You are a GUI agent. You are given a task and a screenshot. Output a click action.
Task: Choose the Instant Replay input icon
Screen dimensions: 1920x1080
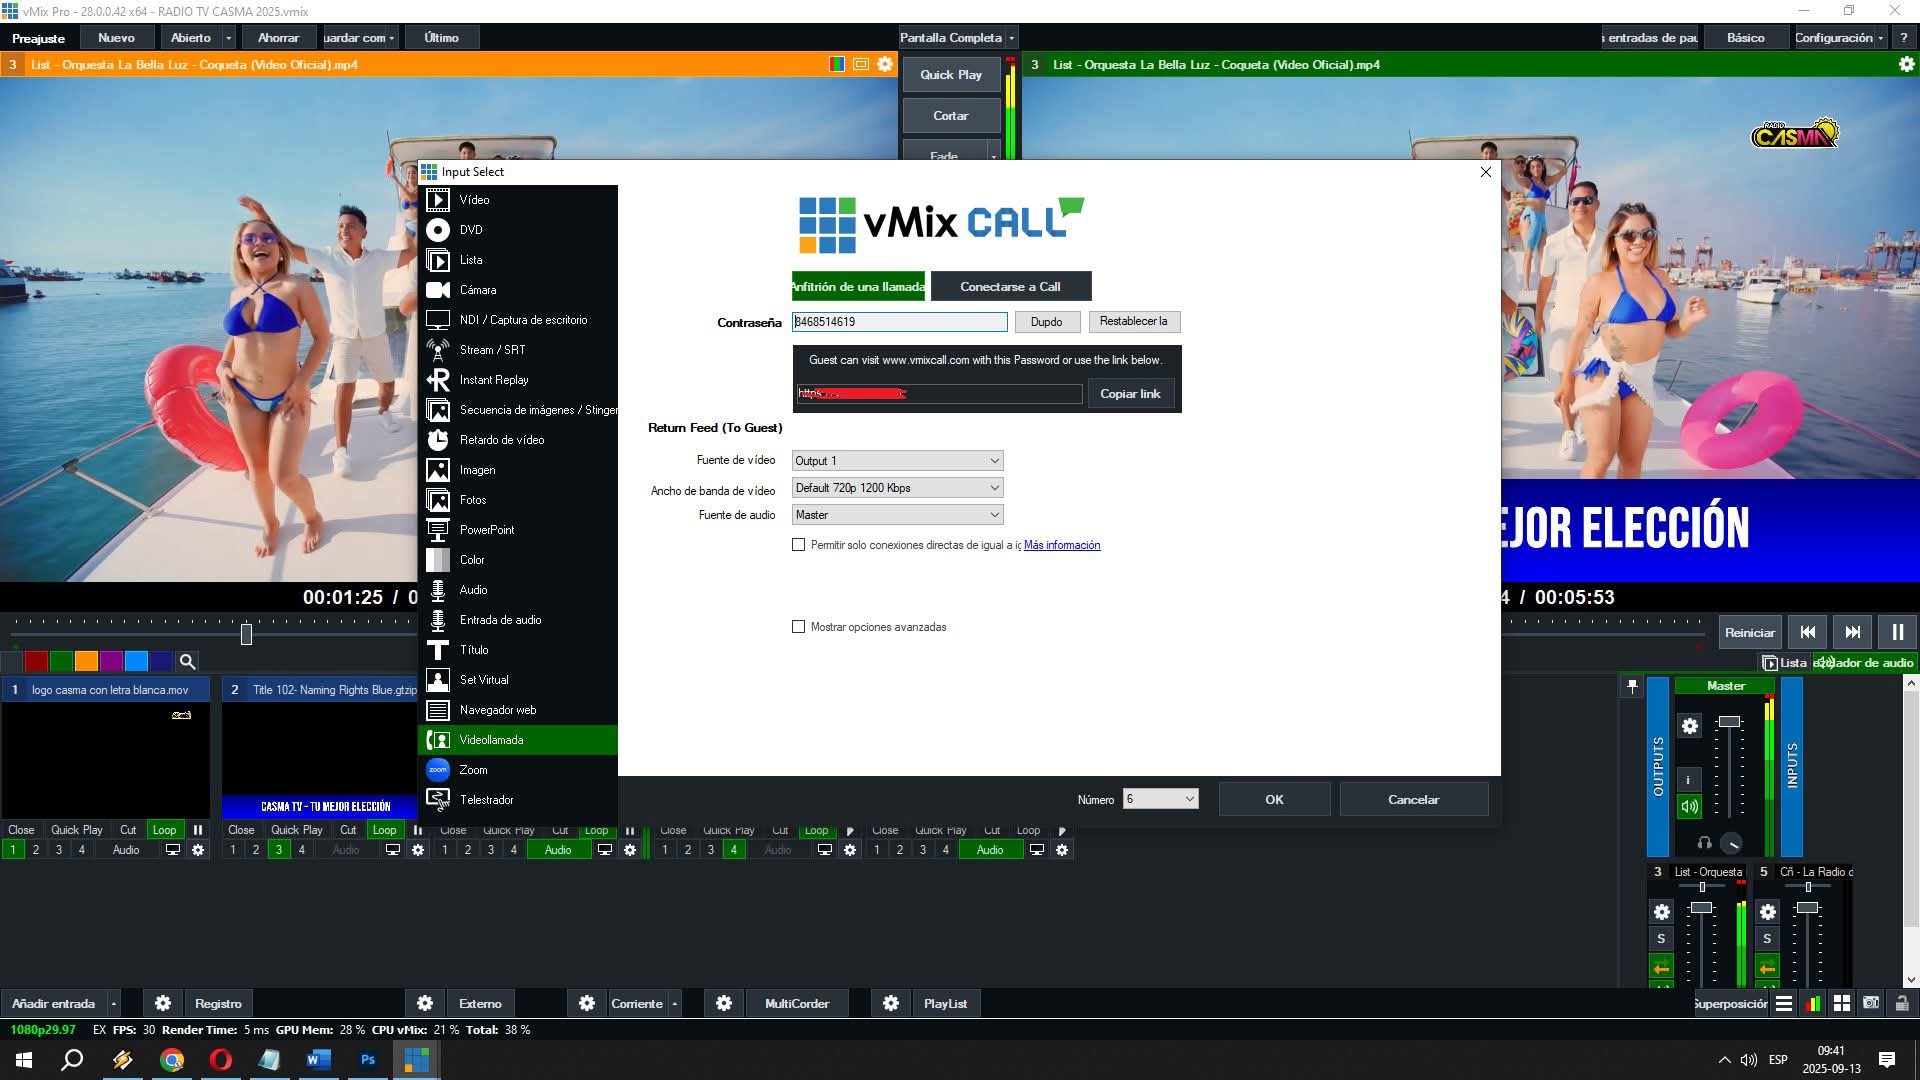point(438,380)
